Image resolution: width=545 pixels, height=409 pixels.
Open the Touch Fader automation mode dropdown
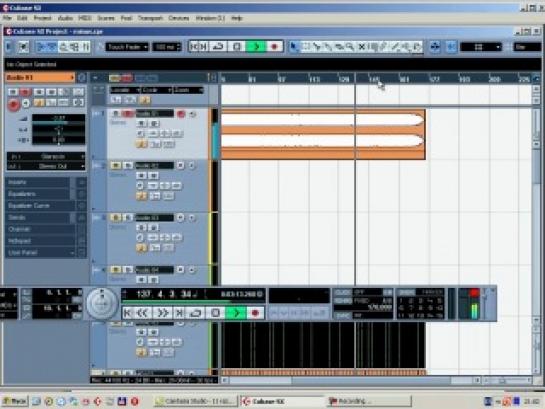[127, 47]
